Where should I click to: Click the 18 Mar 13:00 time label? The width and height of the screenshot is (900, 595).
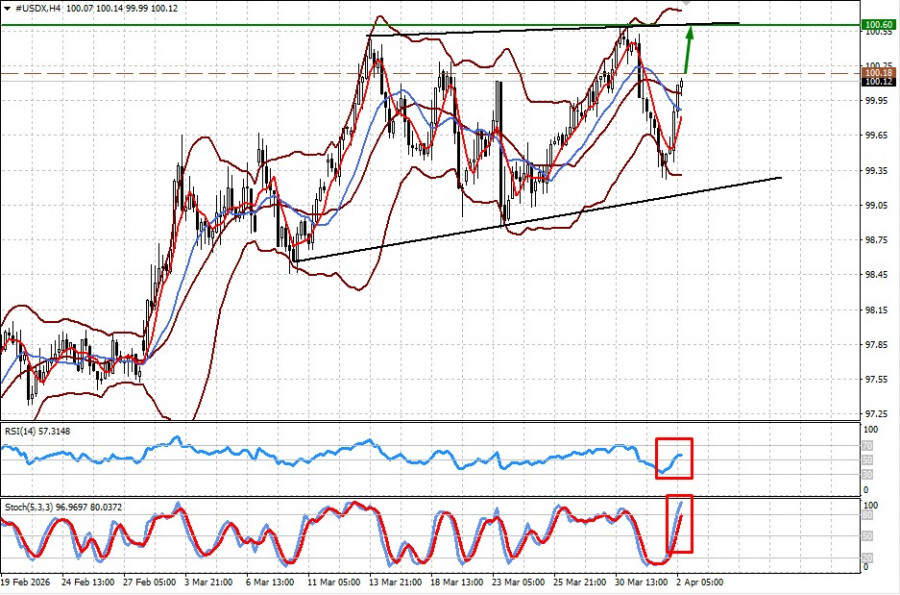pos(456,582)
